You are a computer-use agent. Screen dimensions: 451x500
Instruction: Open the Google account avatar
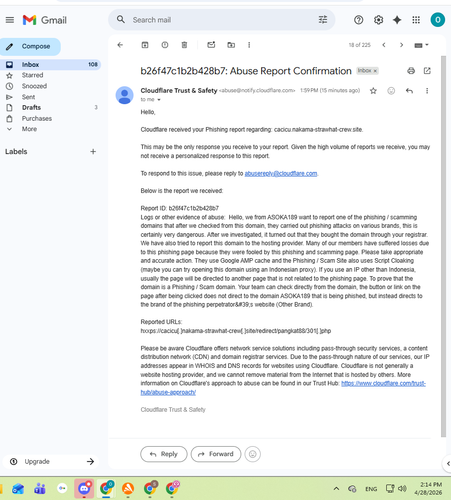(438, 20)
